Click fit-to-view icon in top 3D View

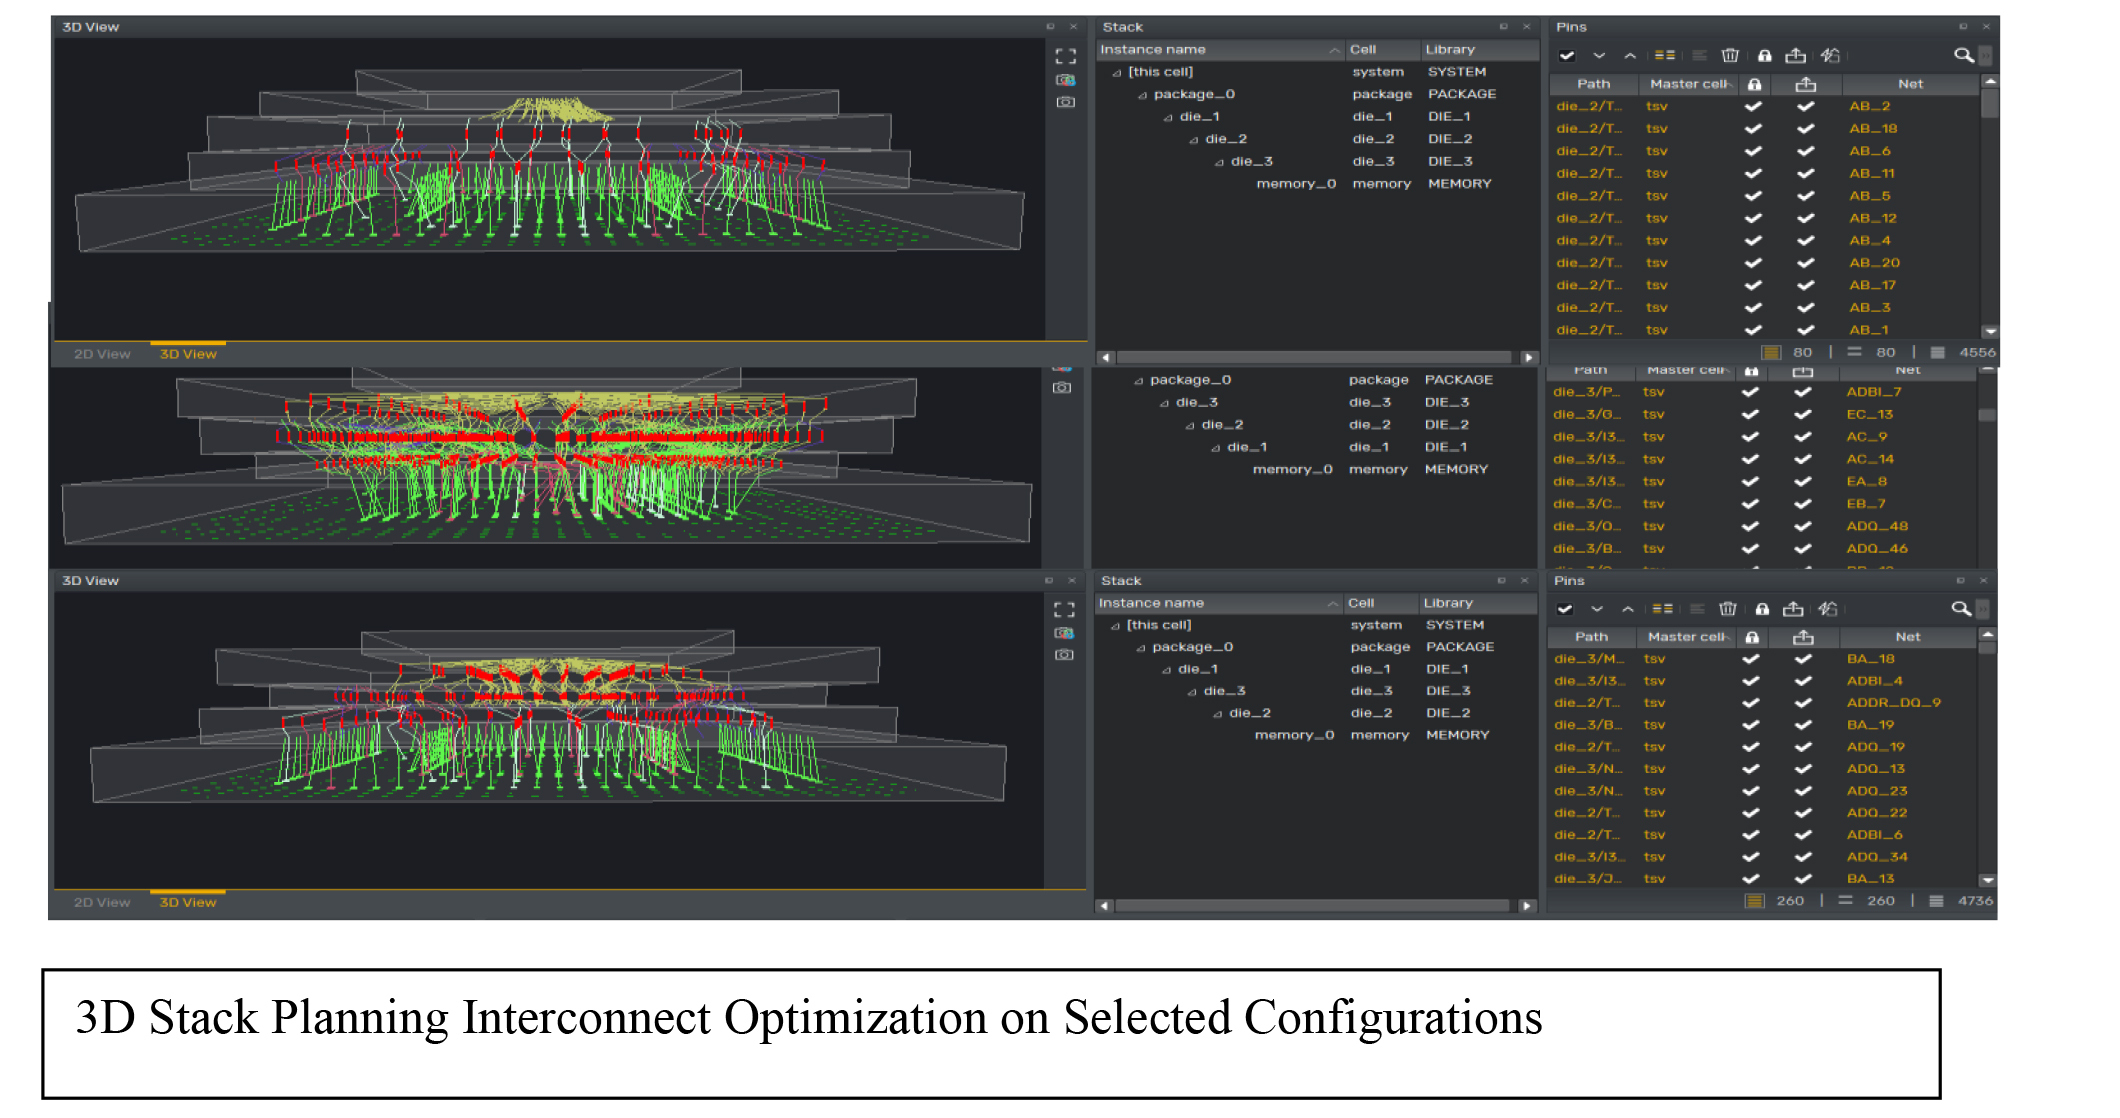tap(1066, 57)
